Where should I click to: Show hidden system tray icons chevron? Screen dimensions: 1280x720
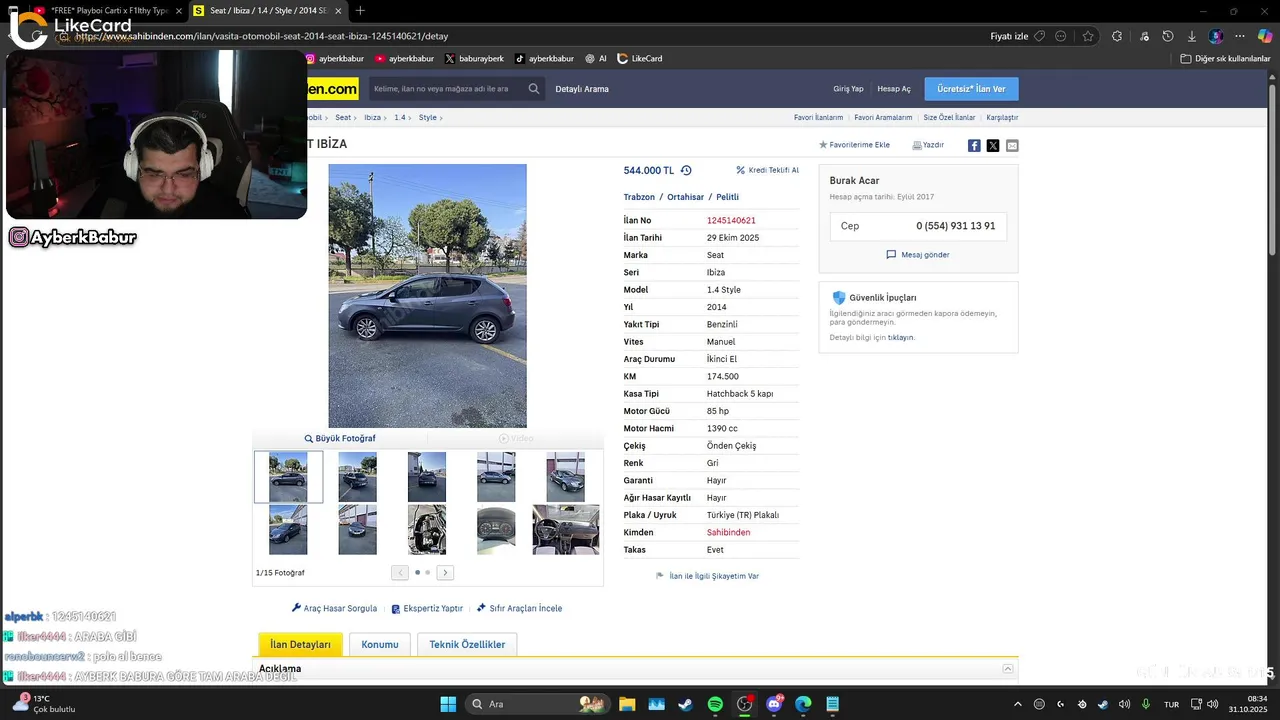point(1018,704)
